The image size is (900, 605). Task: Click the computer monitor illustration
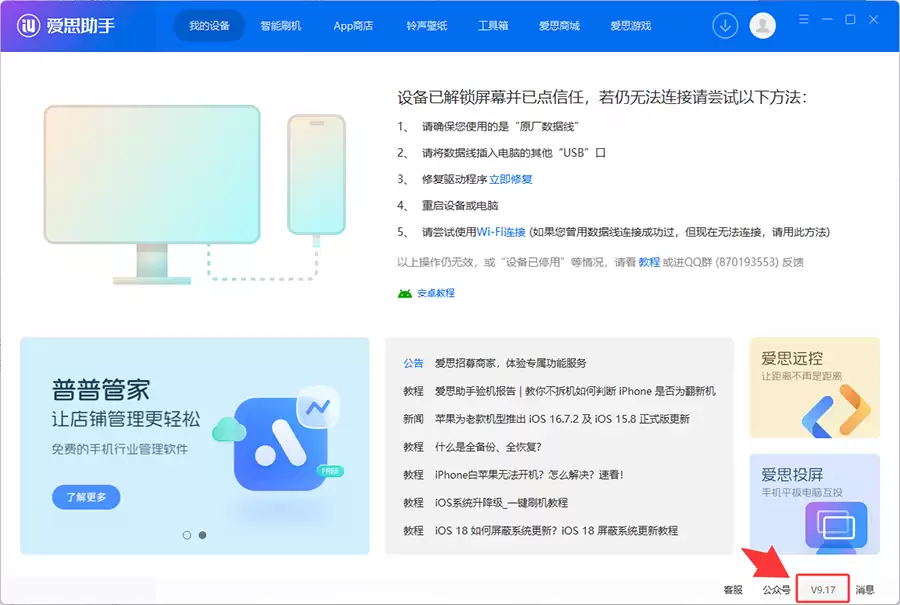(152, 195)
